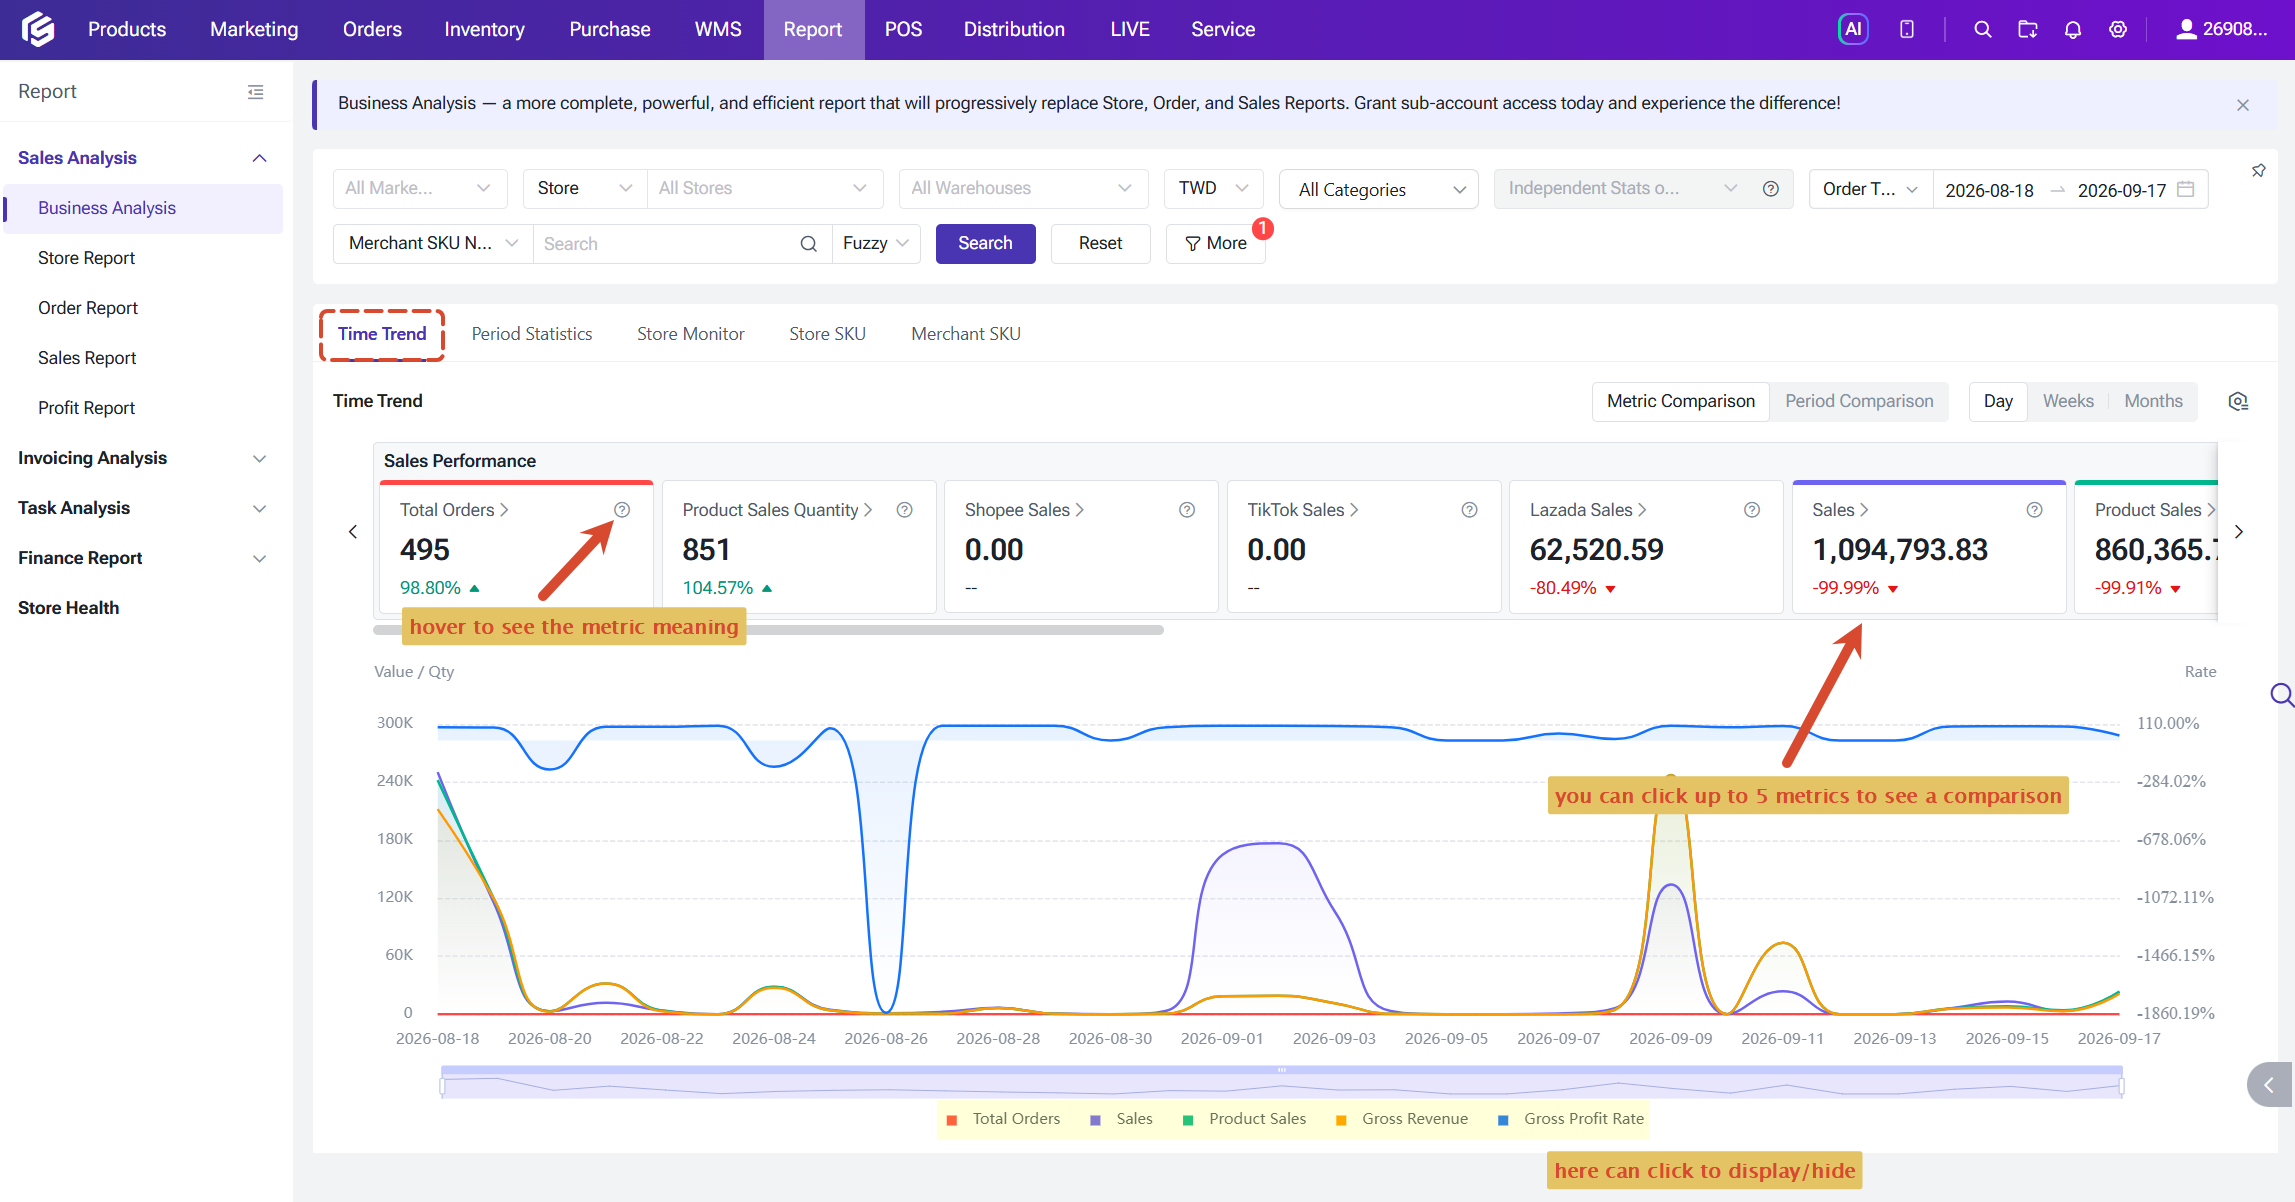Open the settings gear in header
This screenshot has width=2295, height=1202.
coord(2118,30)
